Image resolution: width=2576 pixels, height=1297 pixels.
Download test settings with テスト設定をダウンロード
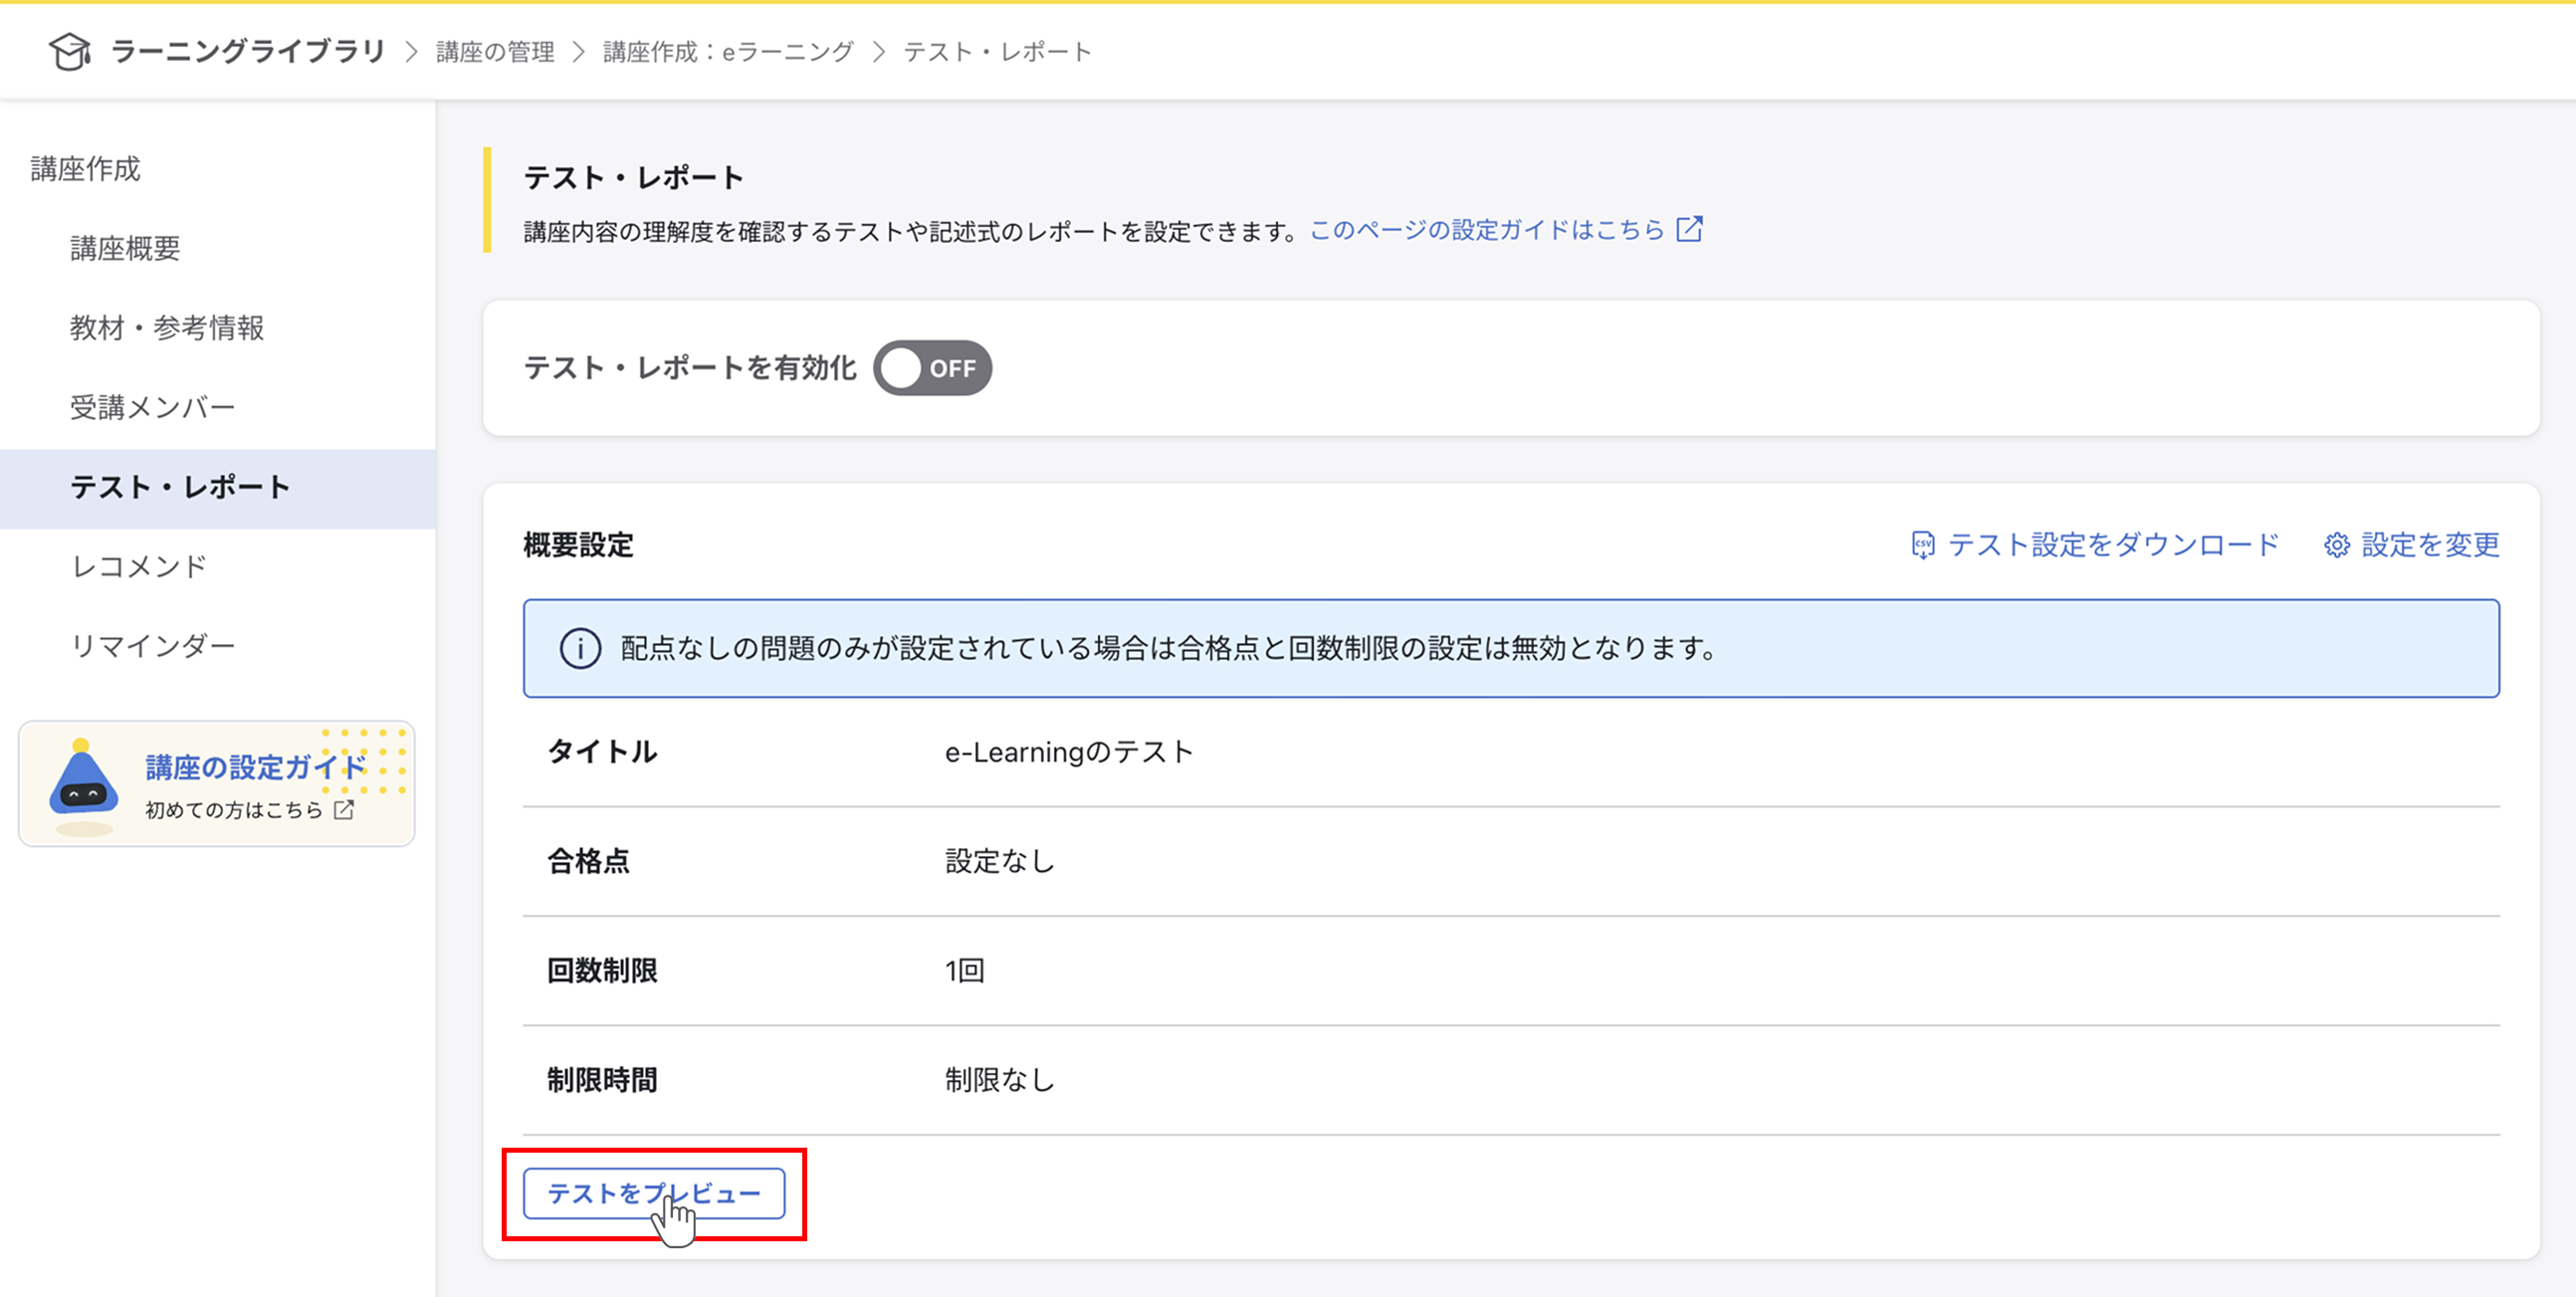click(2115, 545)
